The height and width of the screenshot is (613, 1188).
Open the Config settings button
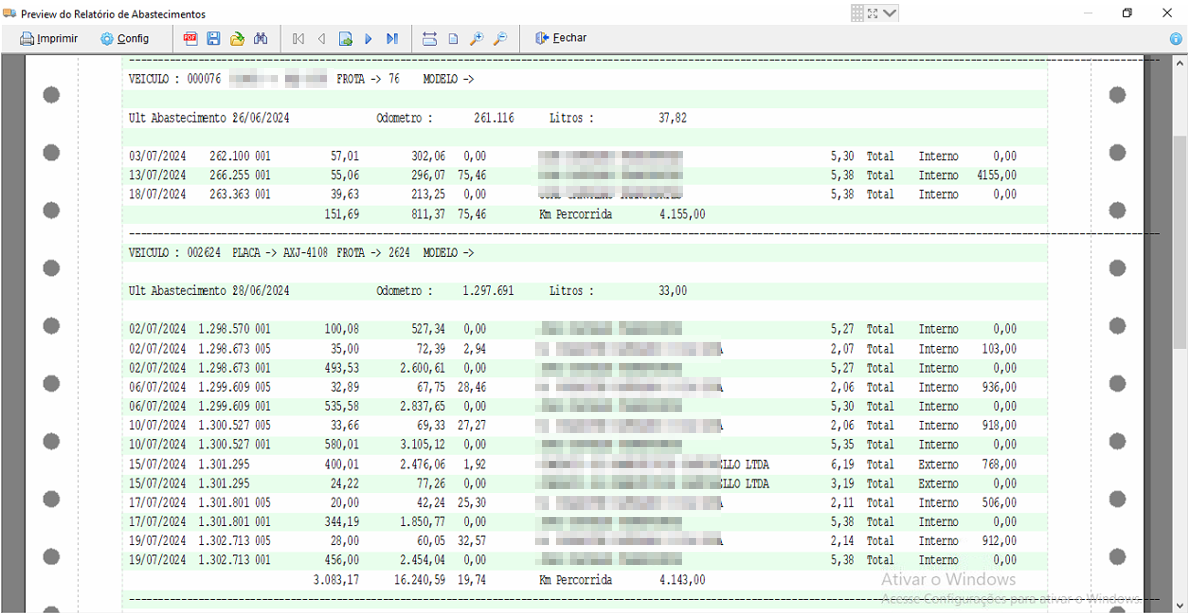(125, 39)
